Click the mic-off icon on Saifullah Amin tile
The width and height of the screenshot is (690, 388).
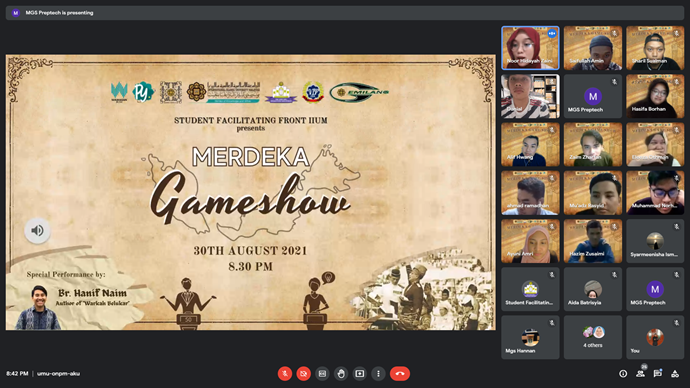(614, 33)
